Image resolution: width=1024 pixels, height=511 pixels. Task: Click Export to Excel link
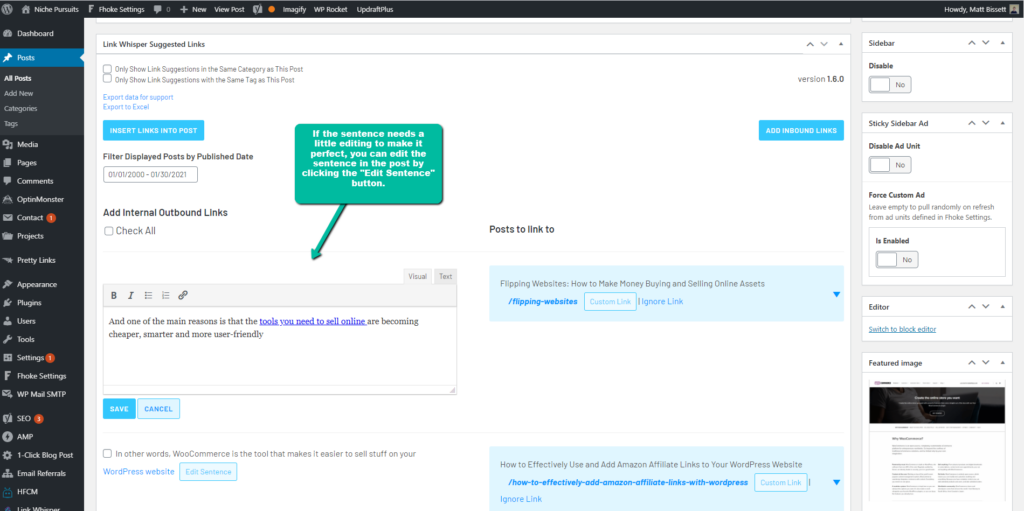point(126,107)
